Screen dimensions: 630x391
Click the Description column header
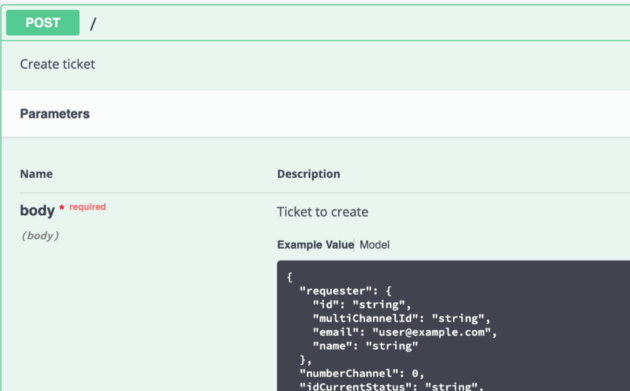309,174
